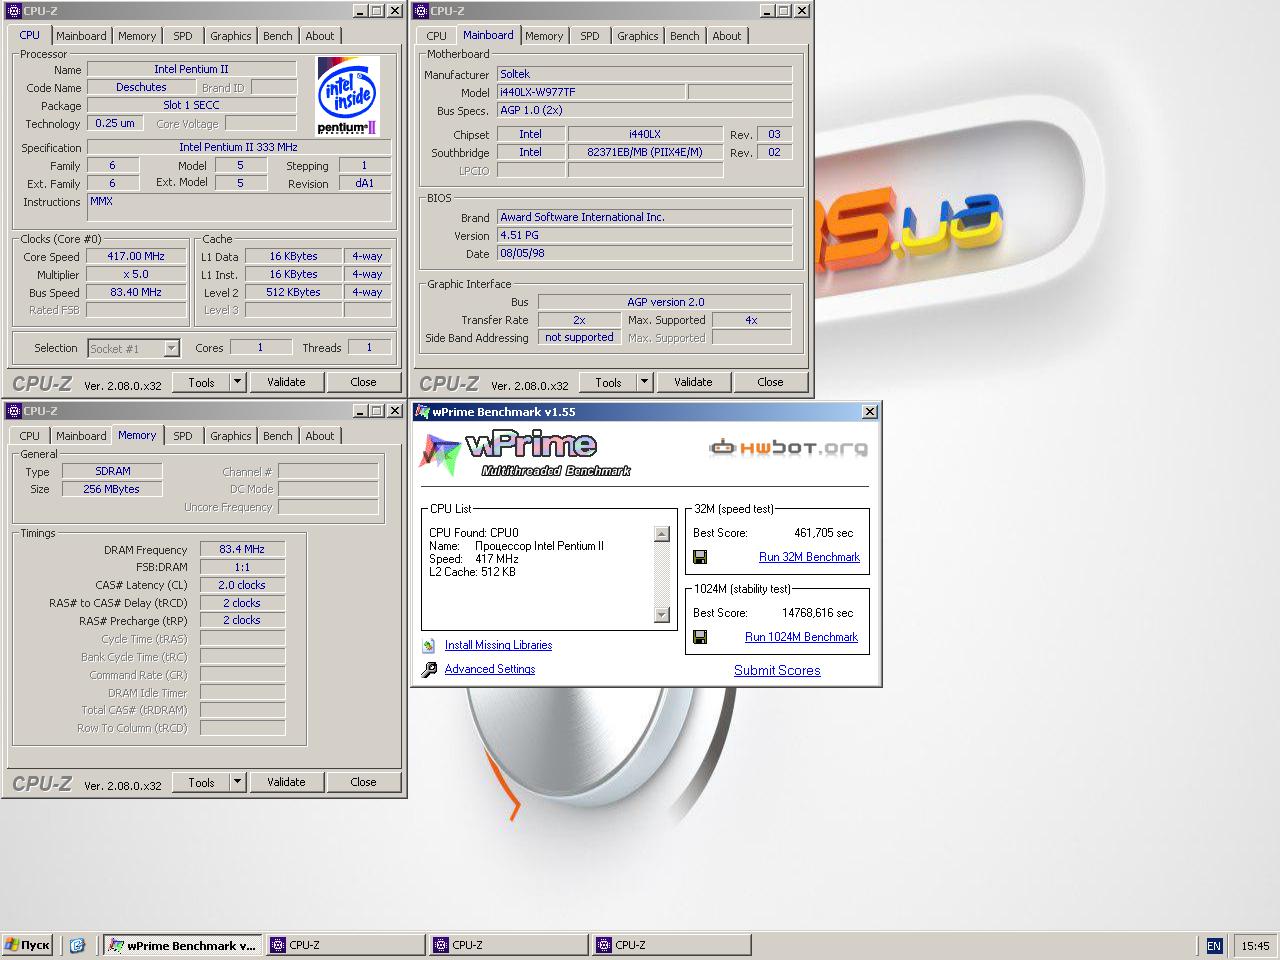Click Intel Pentium II name field
1280x960 pixels.
click(191, 69)
